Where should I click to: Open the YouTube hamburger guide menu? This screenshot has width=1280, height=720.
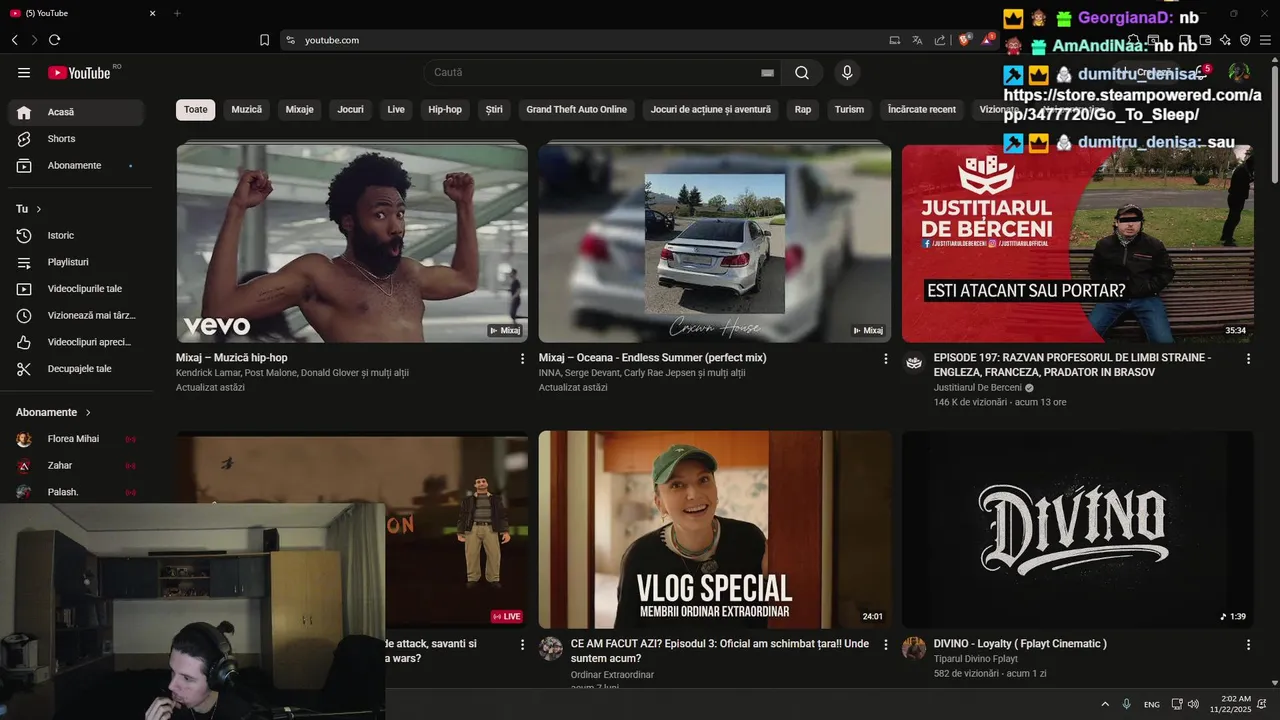(x=24, y=72)
